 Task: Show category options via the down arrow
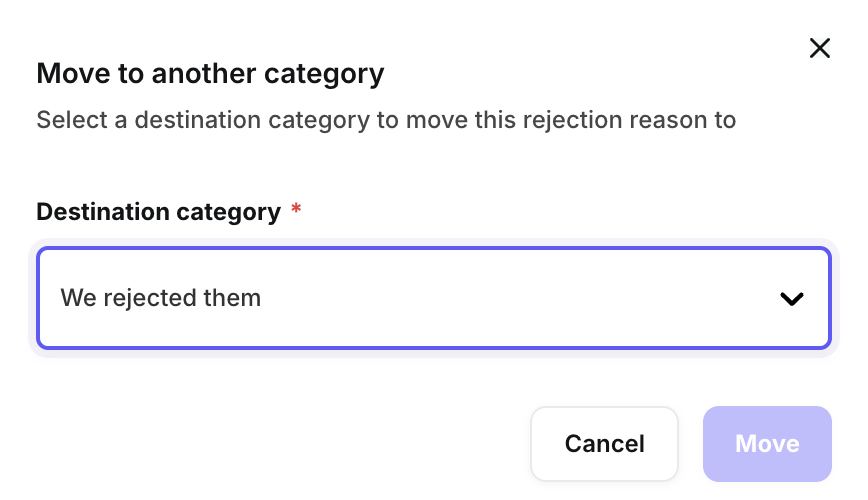tap(792, 298)
